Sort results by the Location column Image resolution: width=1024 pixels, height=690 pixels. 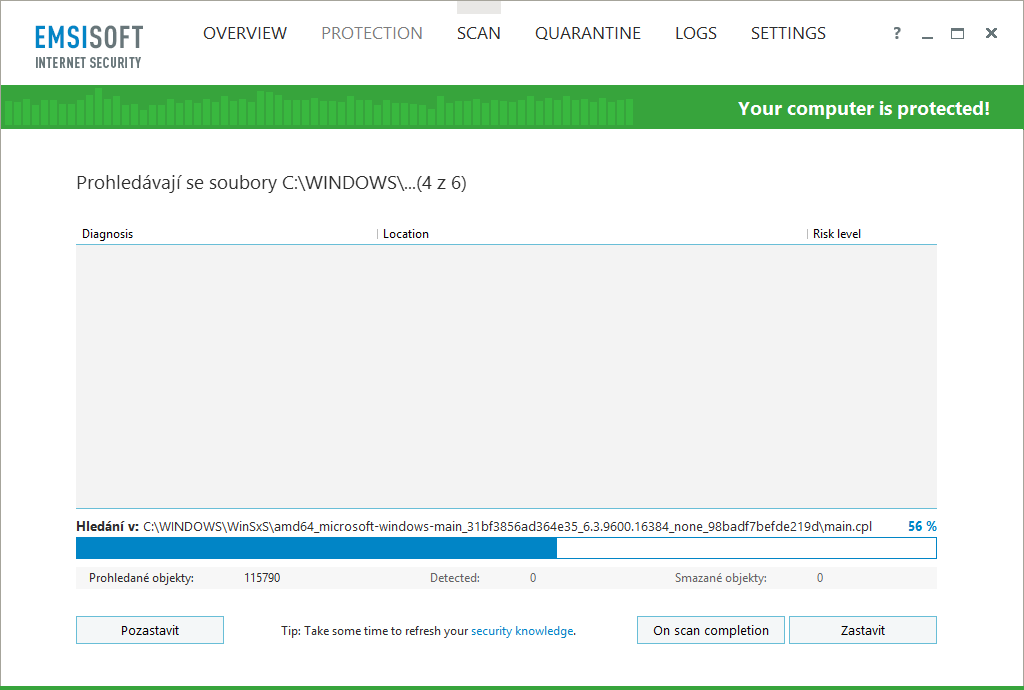(406, 233)
